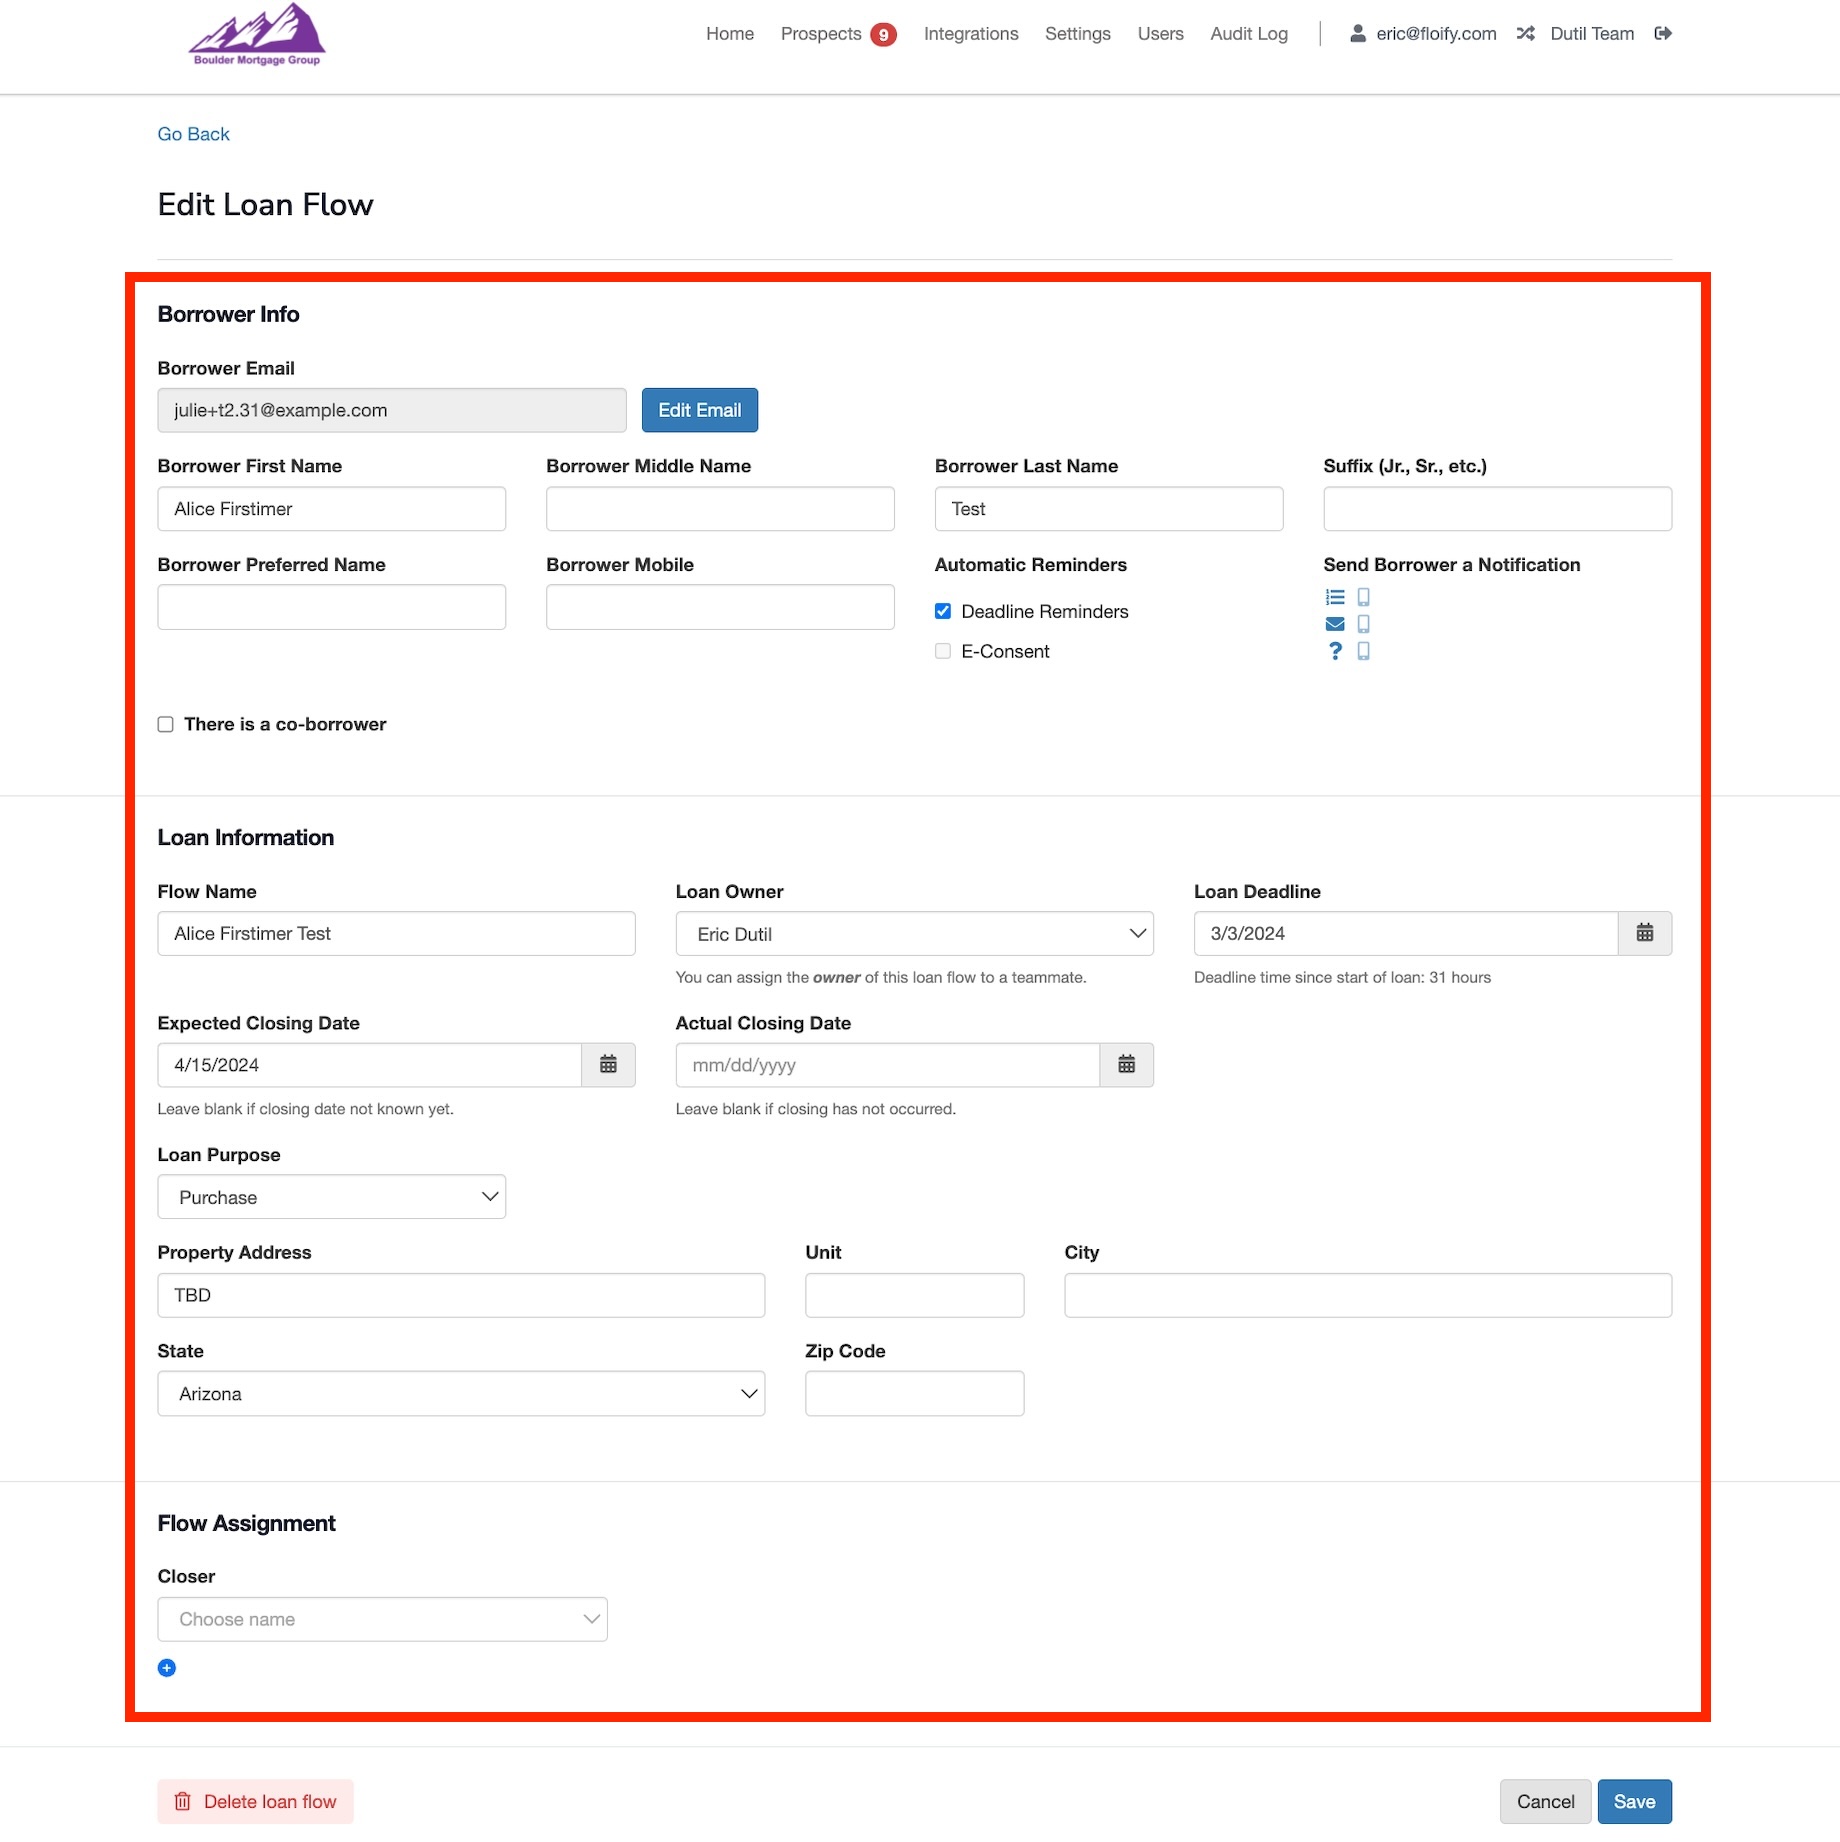Go to Audit Log in navigation
Screen dimensions: 1840x1842
[x=1249, y=34]
